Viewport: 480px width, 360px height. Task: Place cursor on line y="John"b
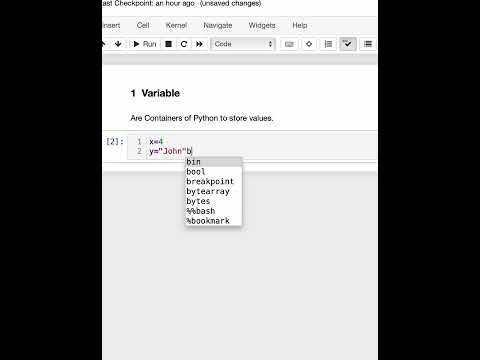pyautogui.click(x=170, y=151)
